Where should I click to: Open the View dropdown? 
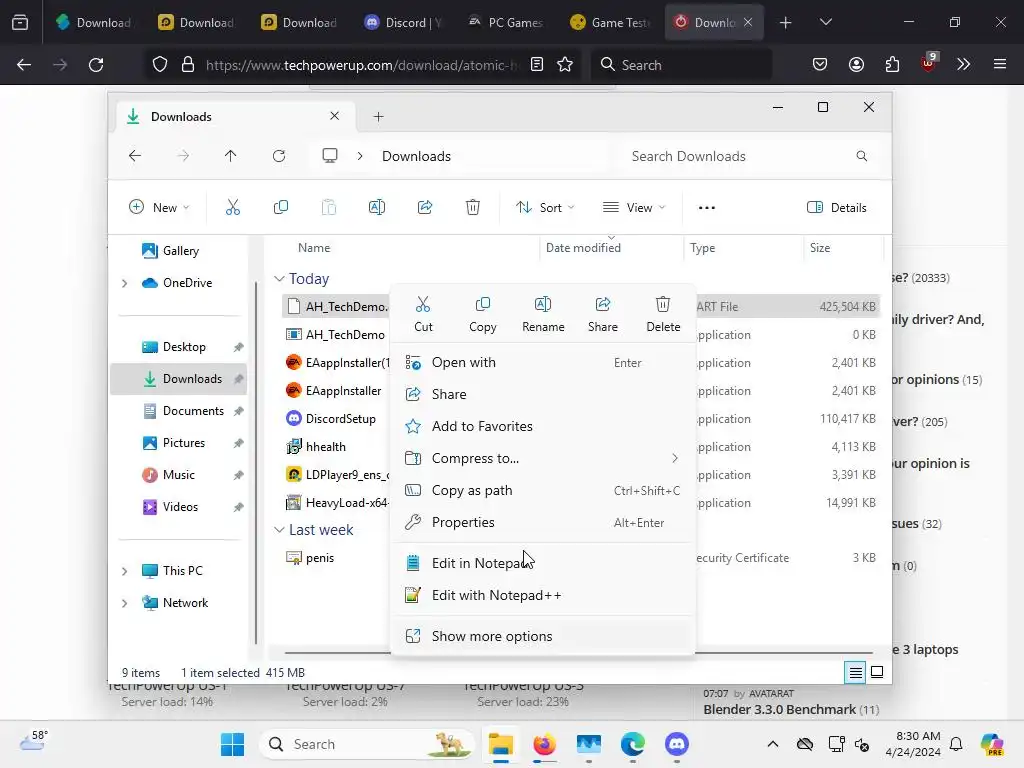coord(634,208)
